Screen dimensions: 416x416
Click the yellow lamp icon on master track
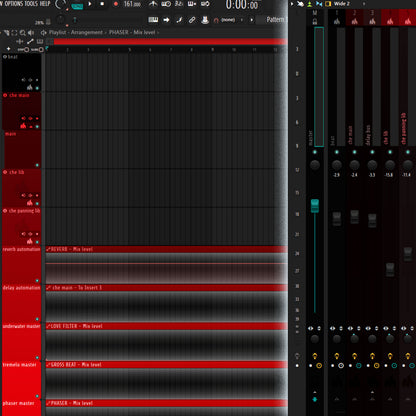click(x=315, y=356)
